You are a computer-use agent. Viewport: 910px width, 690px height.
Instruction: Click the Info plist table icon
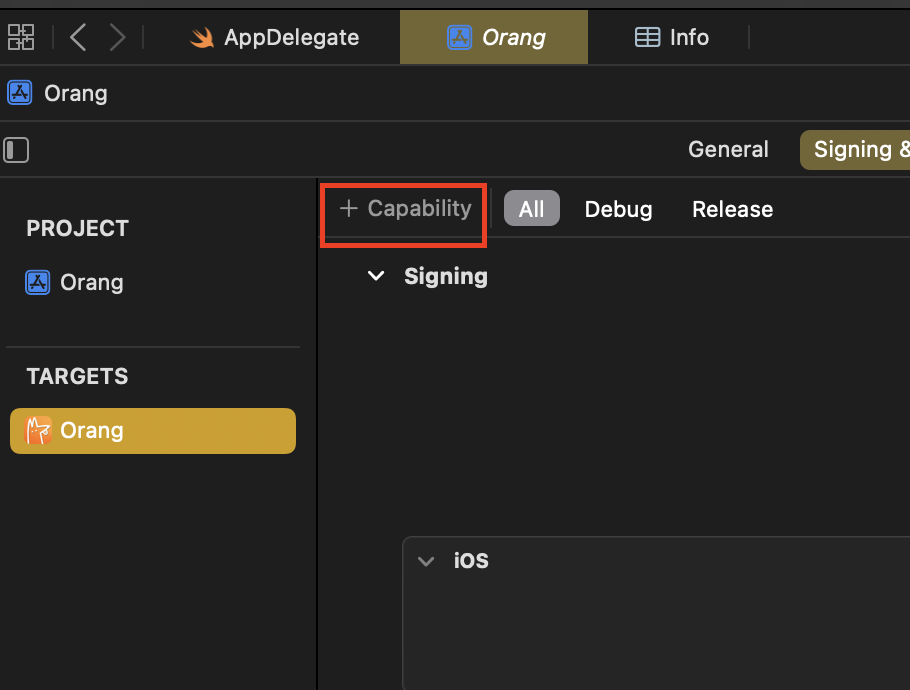647,37
